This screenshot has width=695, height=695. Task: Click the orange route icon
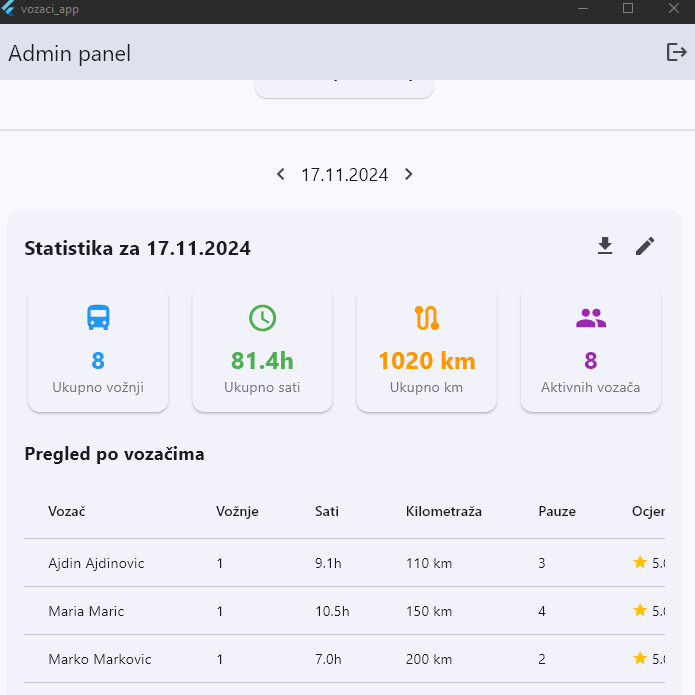tap(427, 318)
